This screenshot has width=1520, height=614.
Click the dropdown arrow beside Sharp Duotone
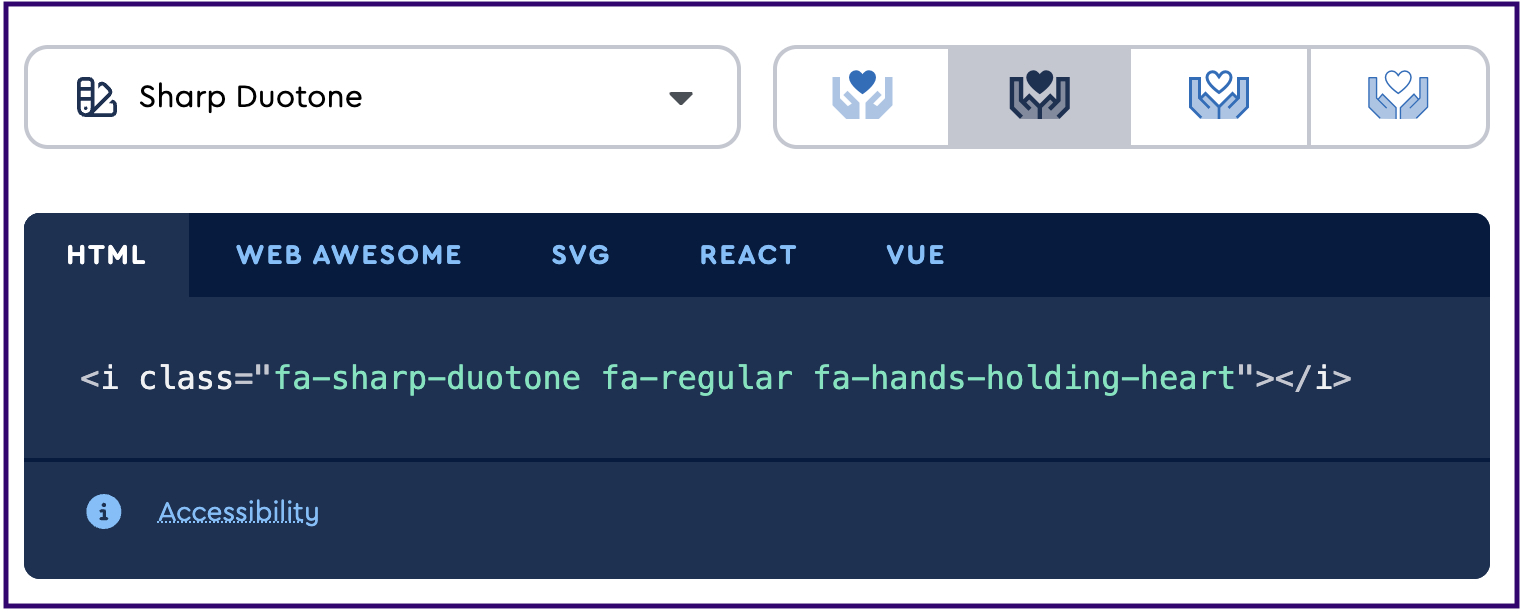[681, 97]
